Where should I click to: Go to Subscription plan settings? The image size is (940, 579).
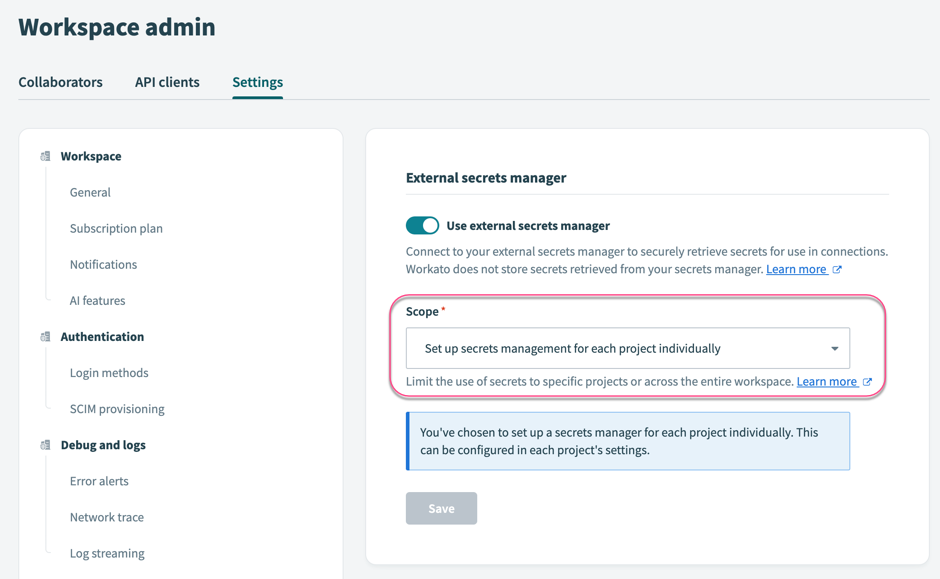pyautogui.click(x=116, y=228)
